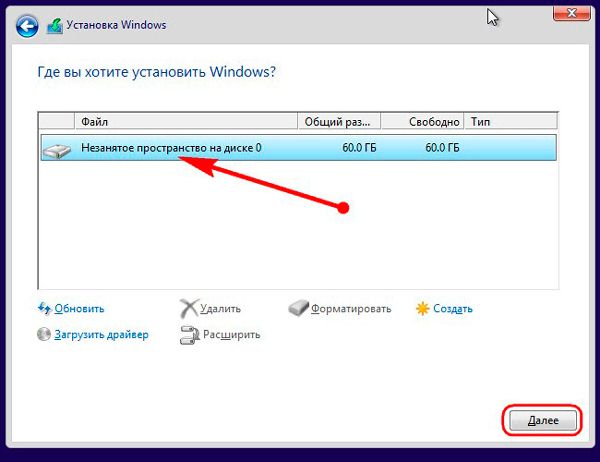Viewport: 600px width, 462px height.
Task: Click the 60.0 ГБ total size cell
Action: tap(359, 148)
